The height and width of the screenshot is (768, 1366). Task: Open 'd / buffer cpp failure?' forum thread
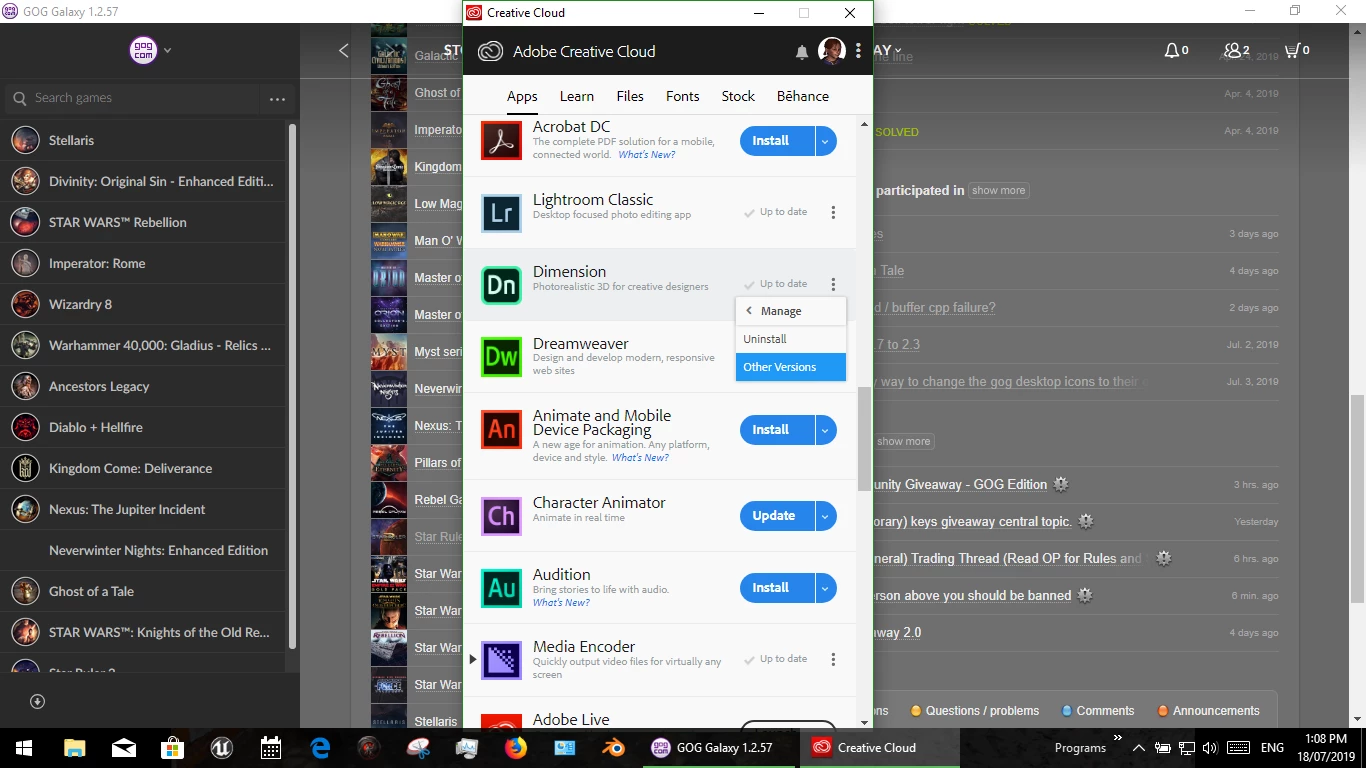click(x=934, y=307)
